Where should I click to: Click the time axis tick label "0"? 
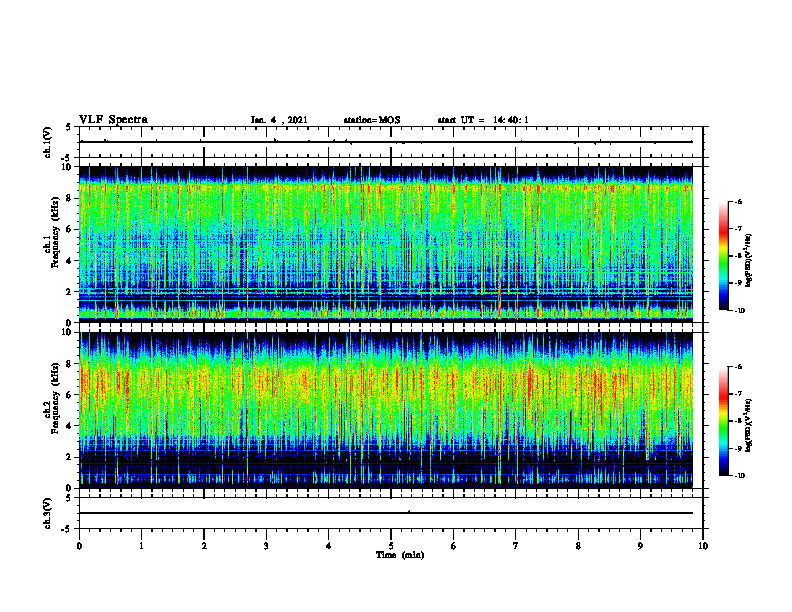click(79, 546)
